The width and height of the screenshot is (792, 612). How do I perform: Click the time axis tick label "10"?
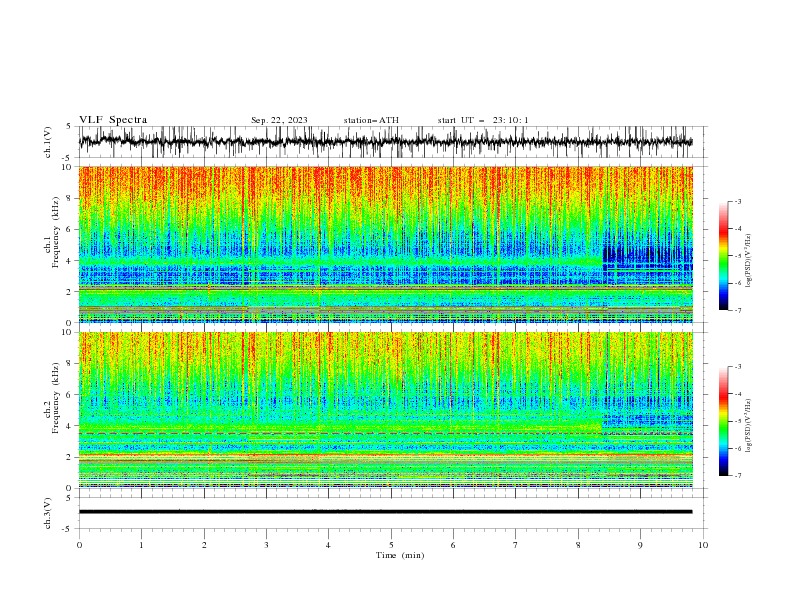[703, 545]
